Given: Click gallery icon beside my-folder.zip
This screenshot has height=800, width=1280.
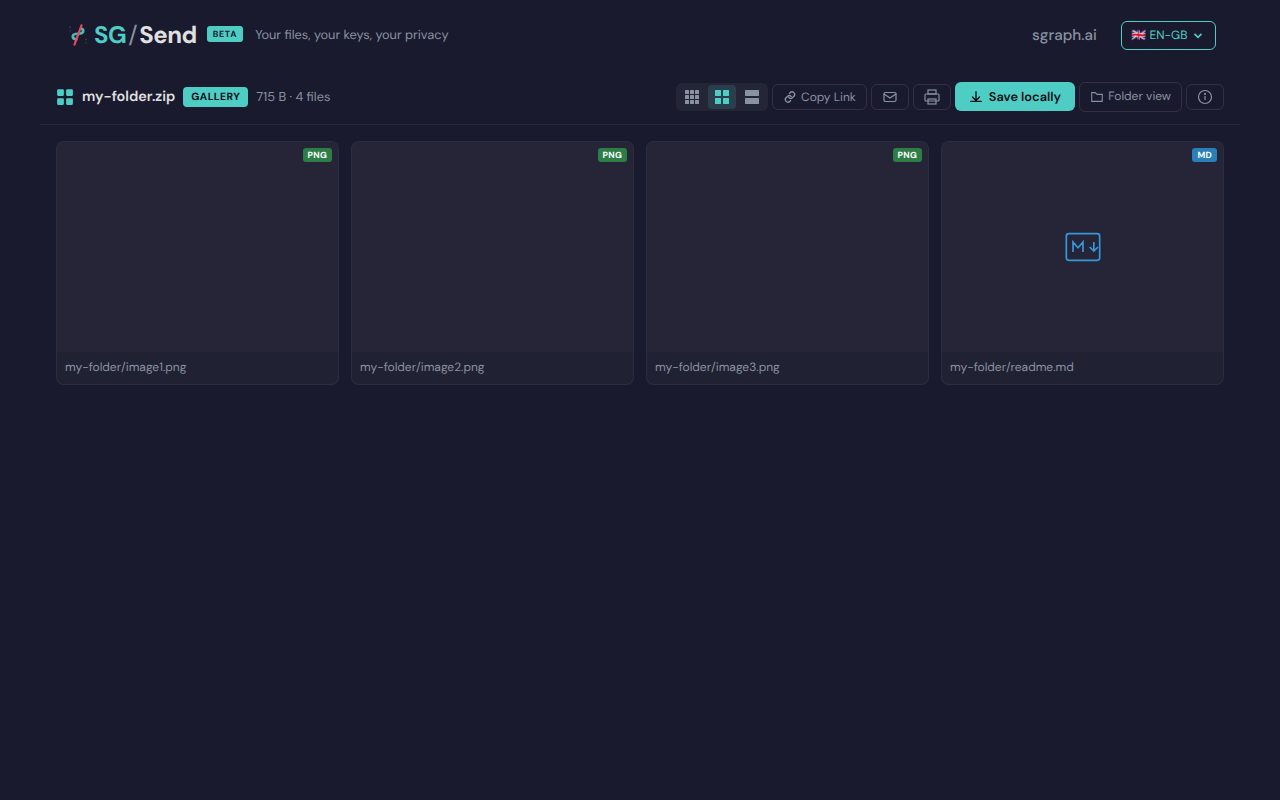Looking at the screenshot, I should pos(65,97).
